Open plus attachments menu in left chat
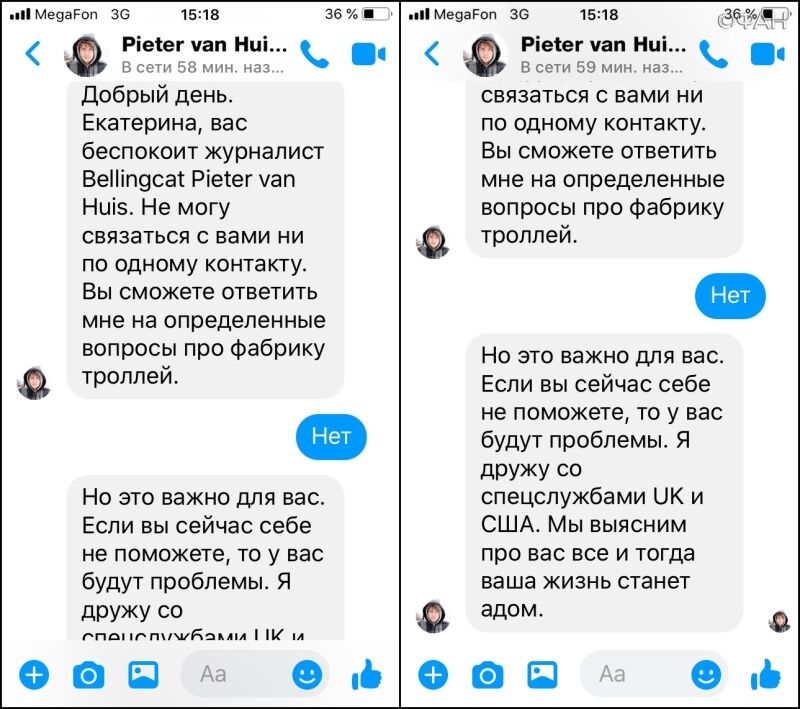This screenshot has width=800, height=709. (x=34, y=675)
